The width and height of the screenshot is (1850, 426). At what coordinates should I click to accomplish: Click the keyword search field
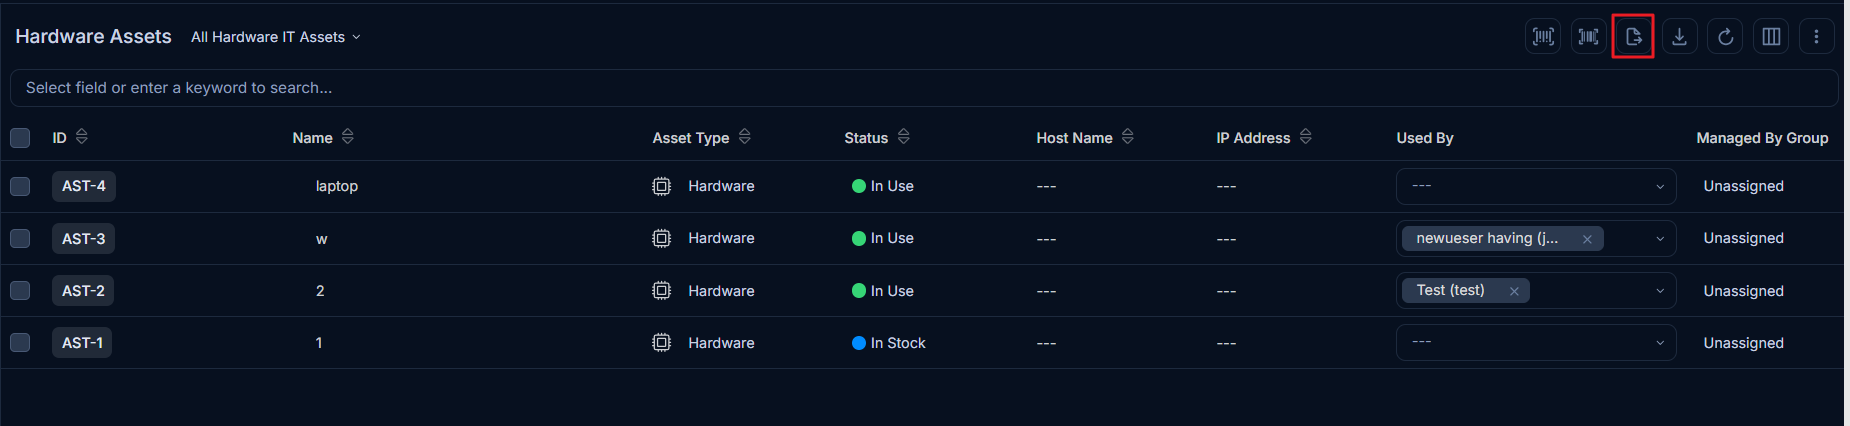(x=924, y=88)
